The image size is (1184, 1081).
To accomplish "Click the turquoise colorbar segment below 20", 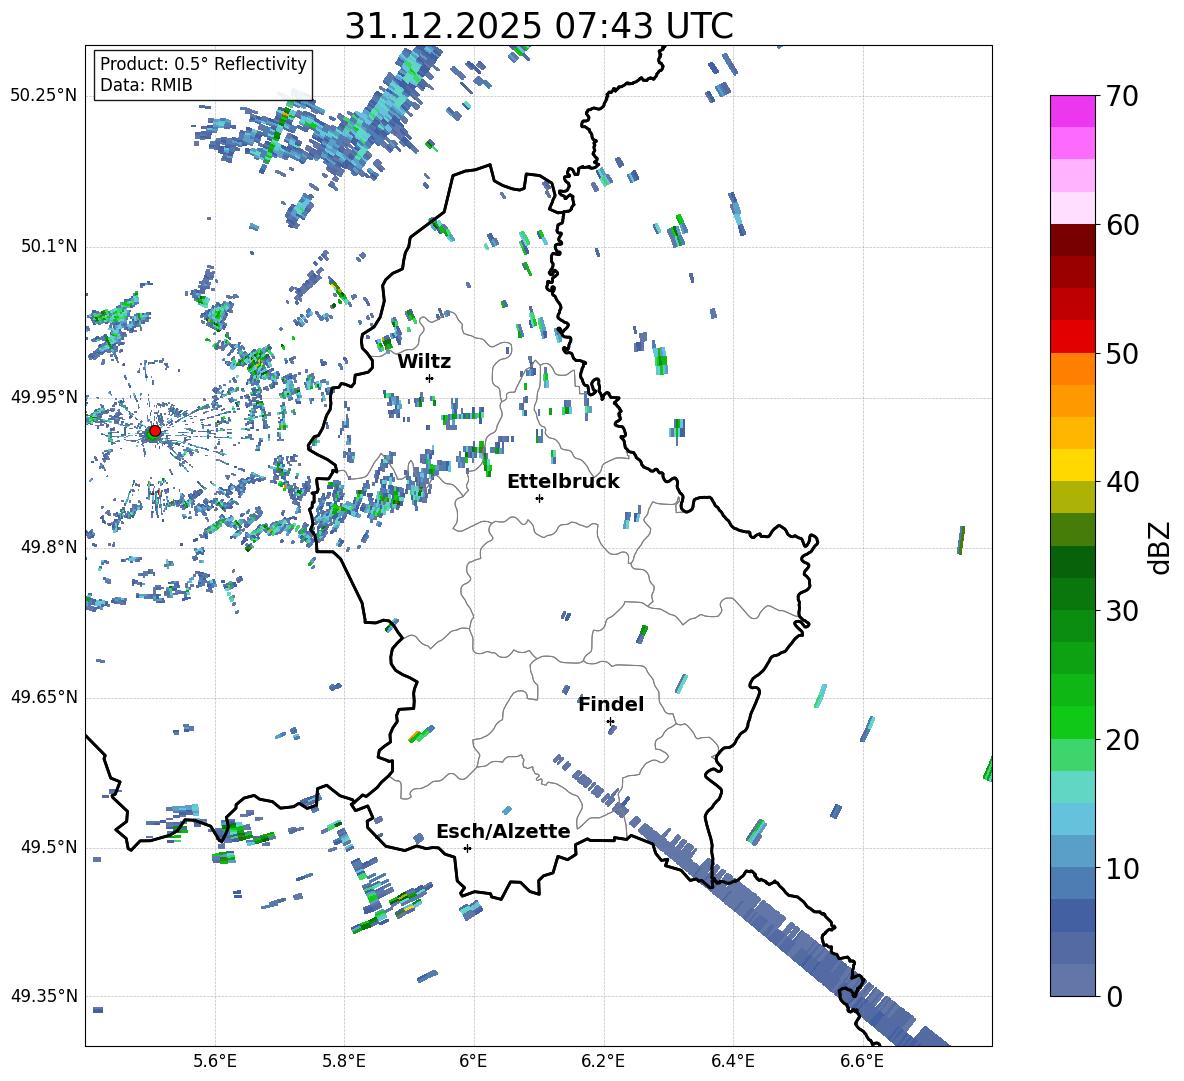I will pyautogui.click(x=1072, y=787).
